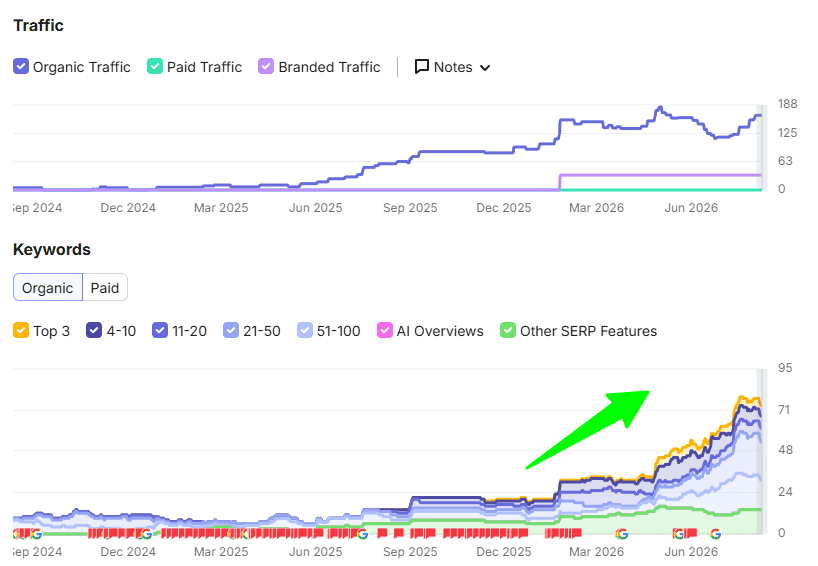This screenshot has height=566, width=818.
Task: Uncheck the Paid Traffic checkbox
Action: click(155, 67)
